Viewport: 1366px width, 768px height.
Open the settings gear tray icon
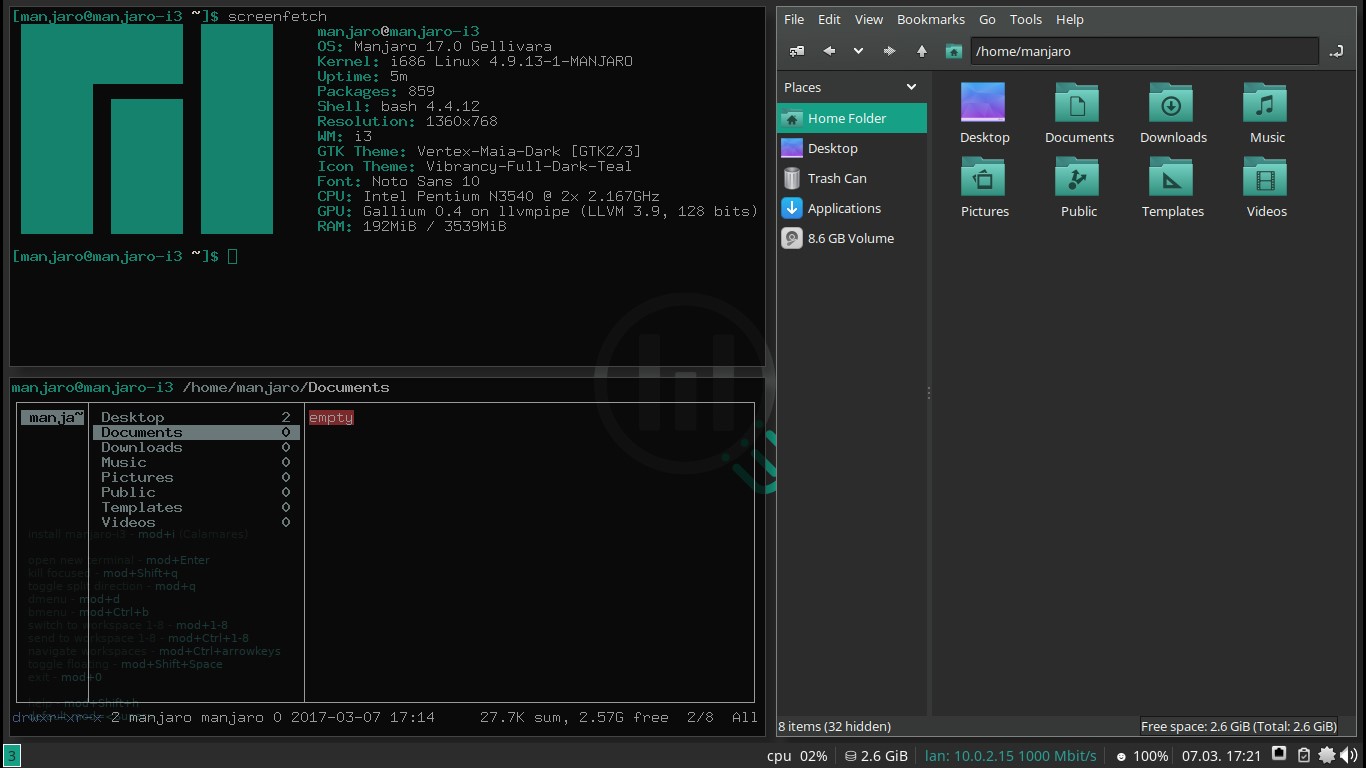pos(1327,755)
